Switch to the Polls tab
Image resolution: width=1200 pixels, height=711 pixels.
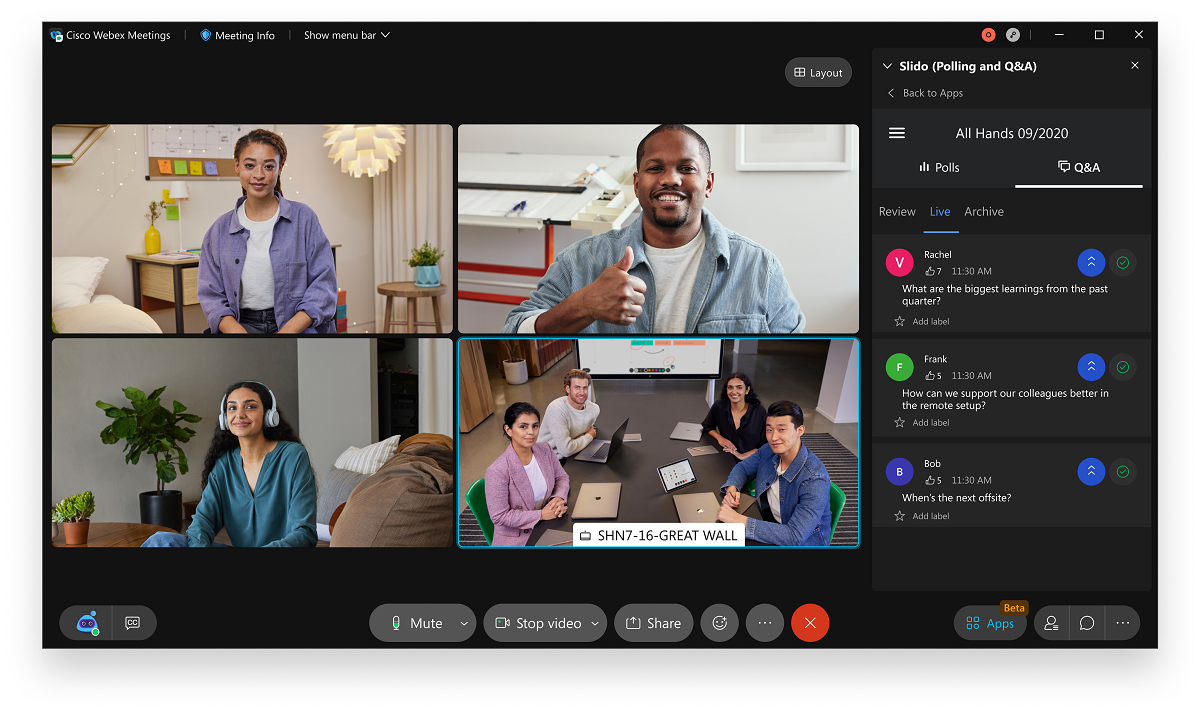click(x=939, y=167)
